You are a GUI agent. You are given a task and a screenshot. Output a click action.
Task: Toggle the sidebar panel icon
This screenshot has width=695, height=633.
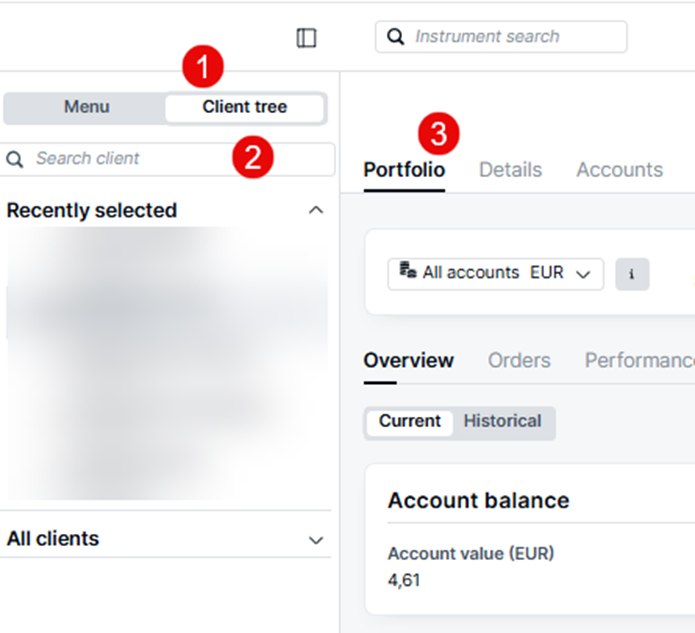[307, 38]
